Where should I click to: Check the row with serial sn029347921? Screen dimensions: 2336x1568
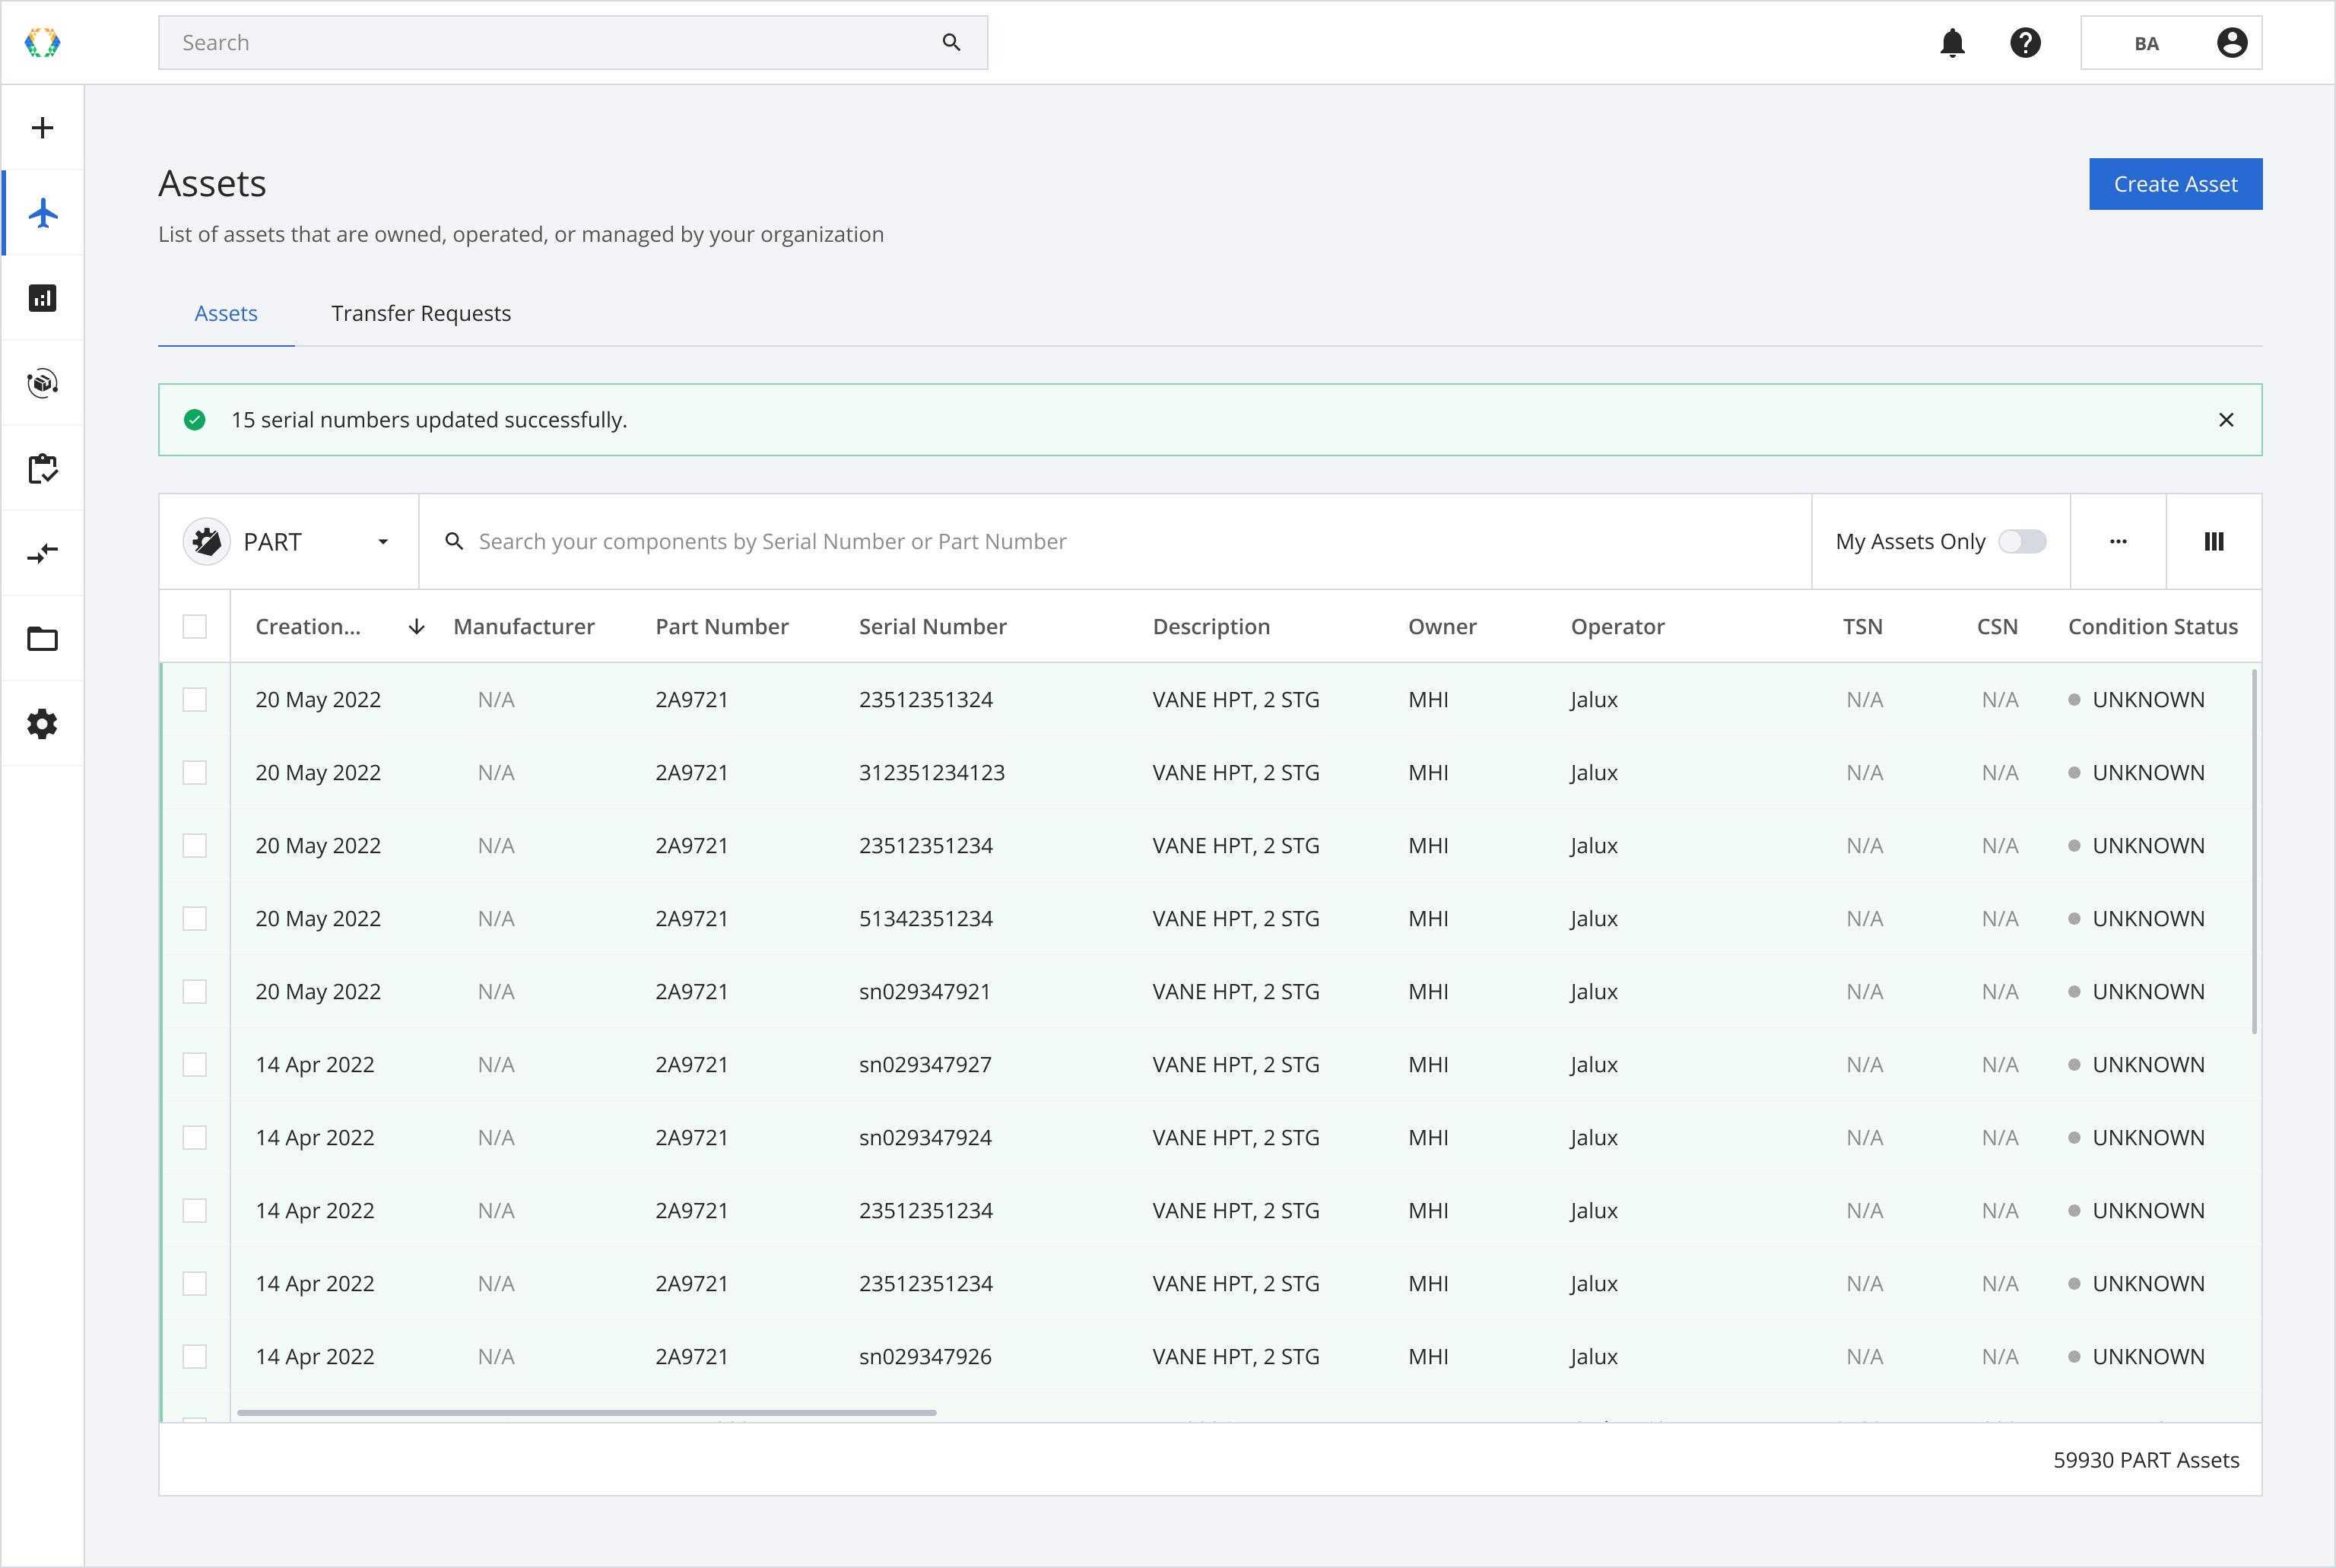coord(195,992)
